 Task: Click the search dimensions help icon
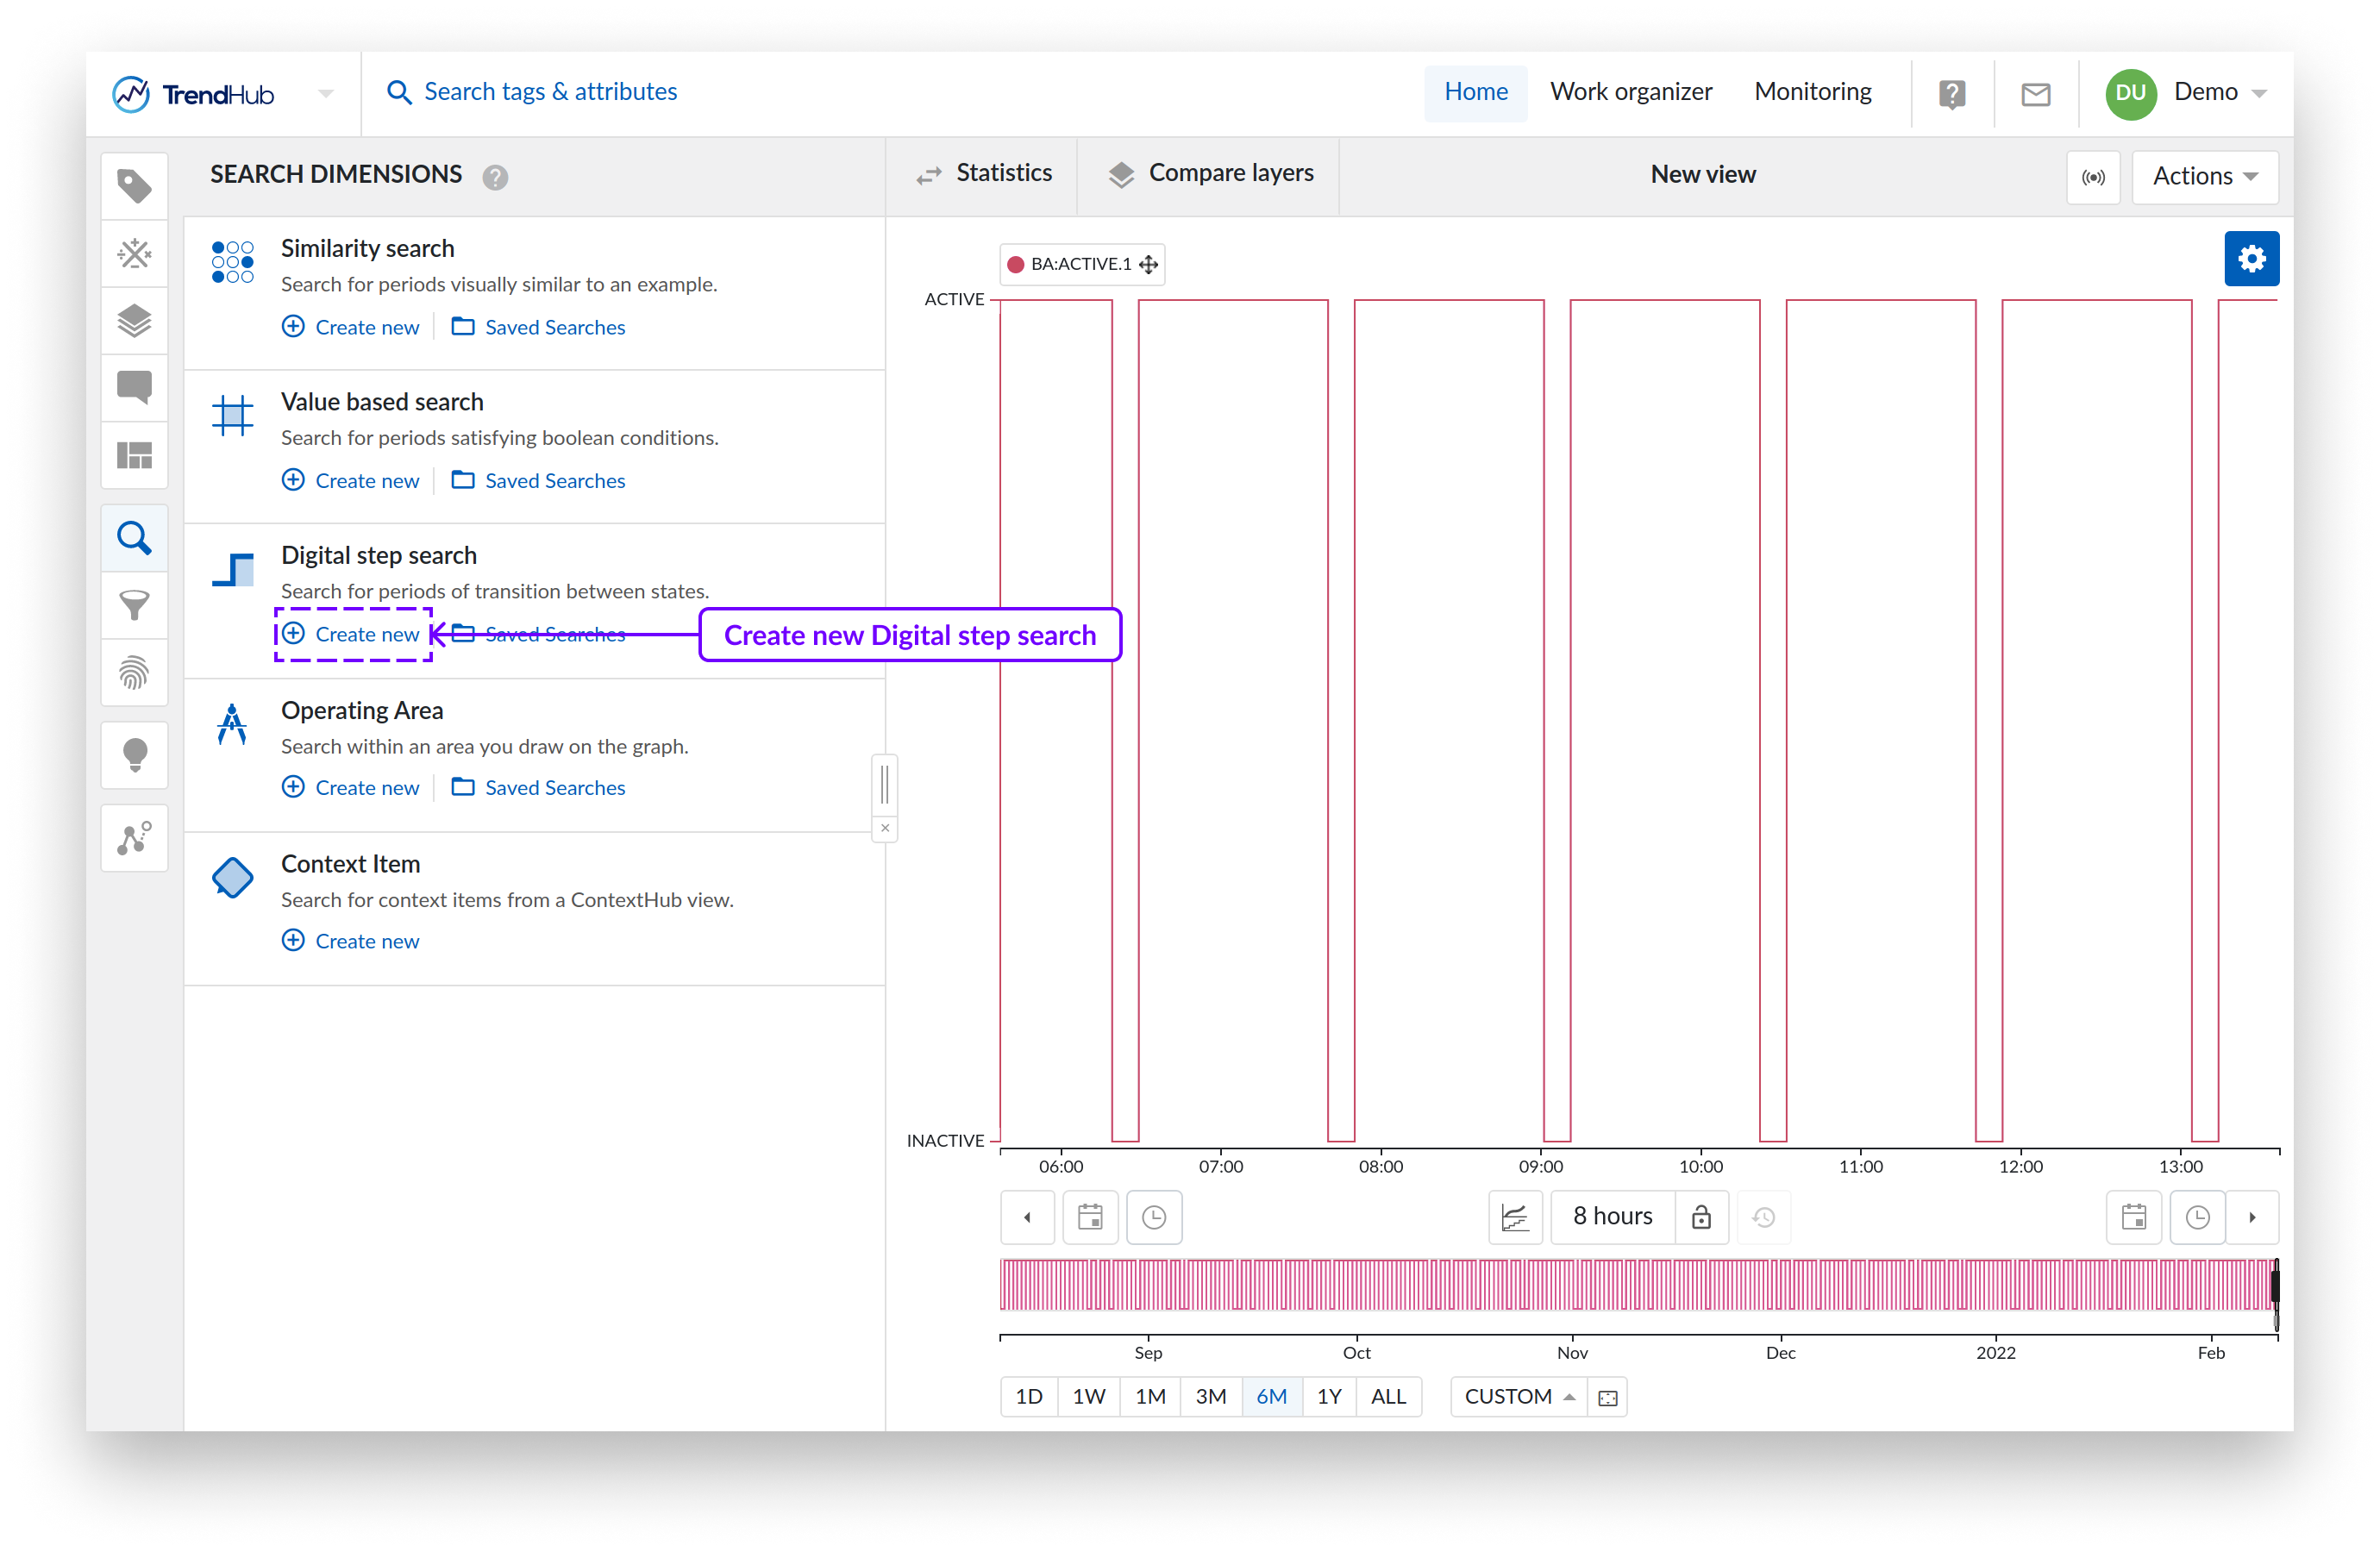(x=495, y=177)
